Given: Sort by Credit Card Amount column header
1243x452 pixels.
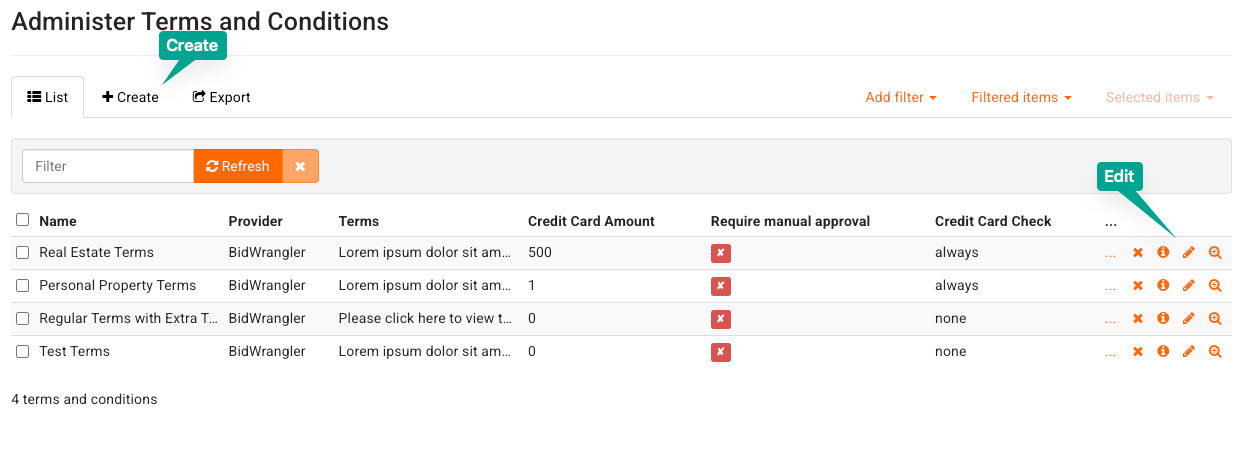Looking at the screenshot, I should tap(591, 221).
